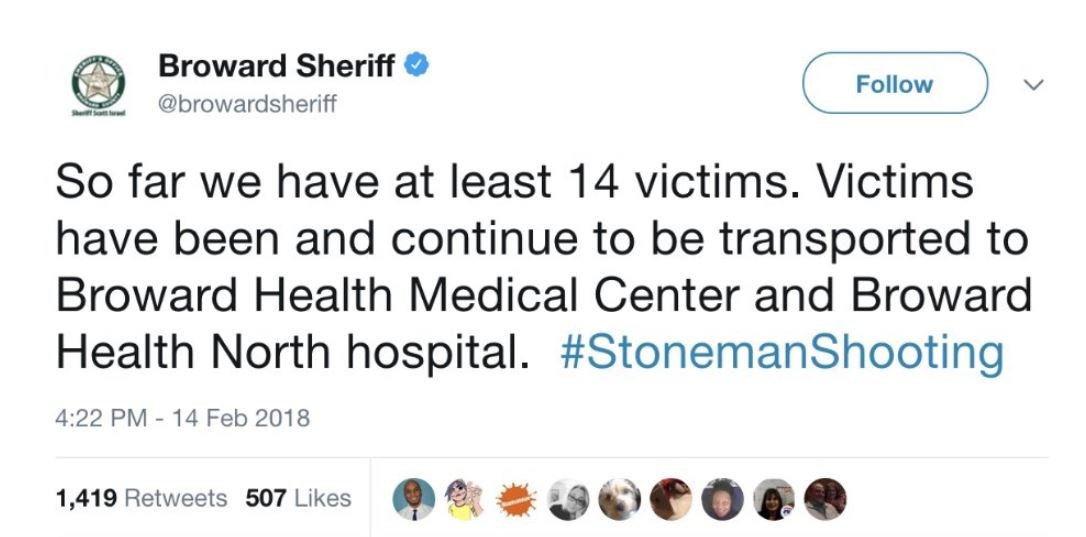1086x537 pixels.
Task: Click the blue verified badge
Action: pos(416,67)
